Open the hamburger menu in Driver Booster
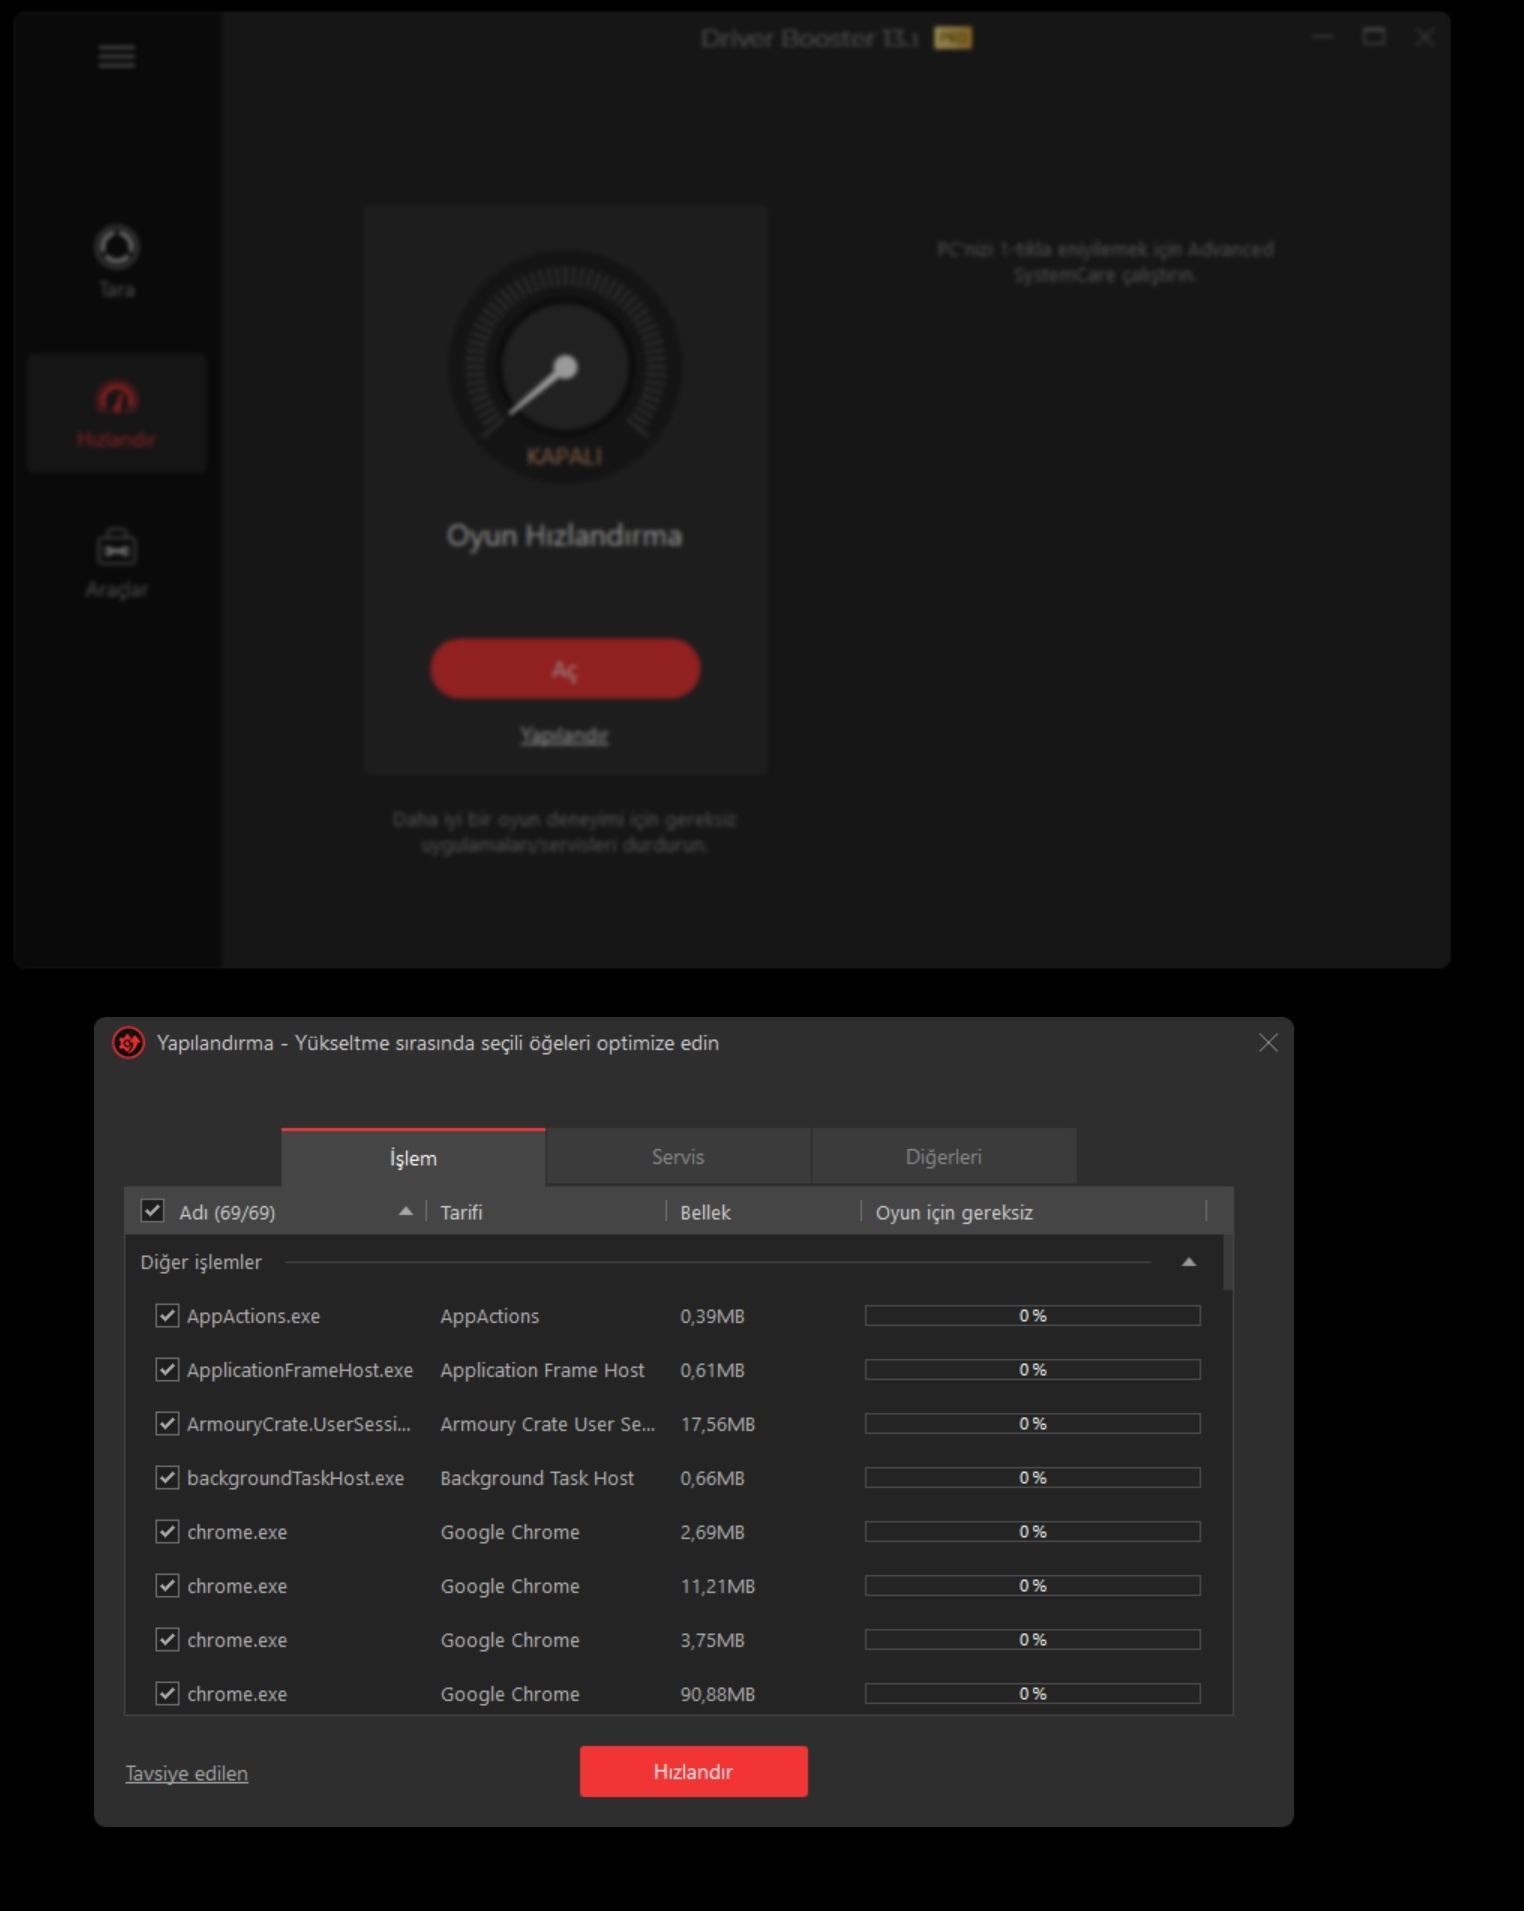1524x1911 pixels. (116, 56)
